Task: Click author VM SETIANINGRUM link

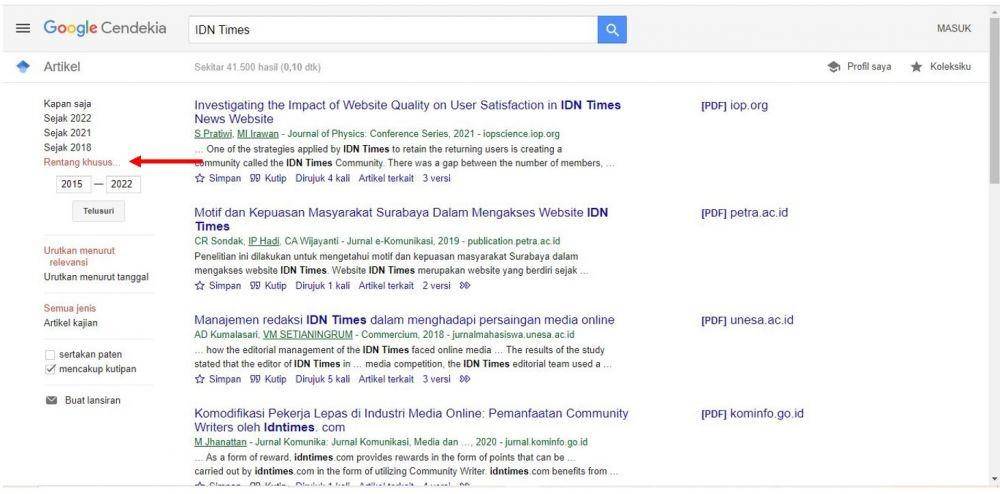Action: point(307,334)
